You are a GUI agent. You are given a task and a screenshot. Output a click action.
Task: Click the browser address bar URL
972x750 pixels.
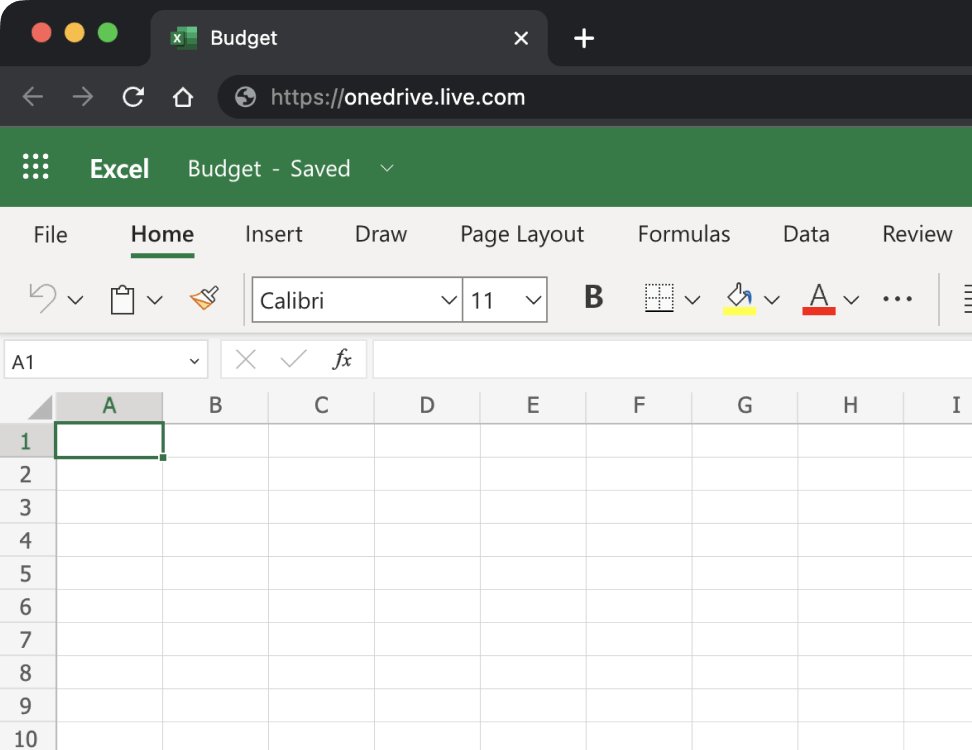pos(398,97)
